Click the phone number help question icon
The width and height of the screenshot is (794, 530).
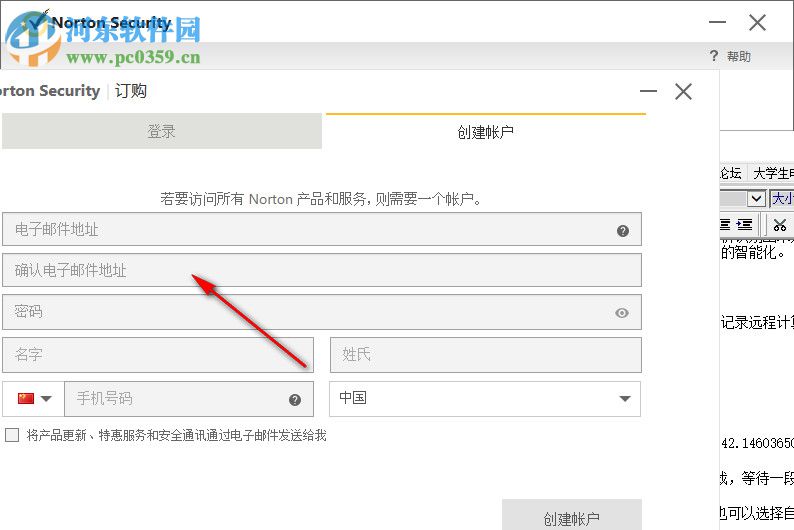point(295,400)
